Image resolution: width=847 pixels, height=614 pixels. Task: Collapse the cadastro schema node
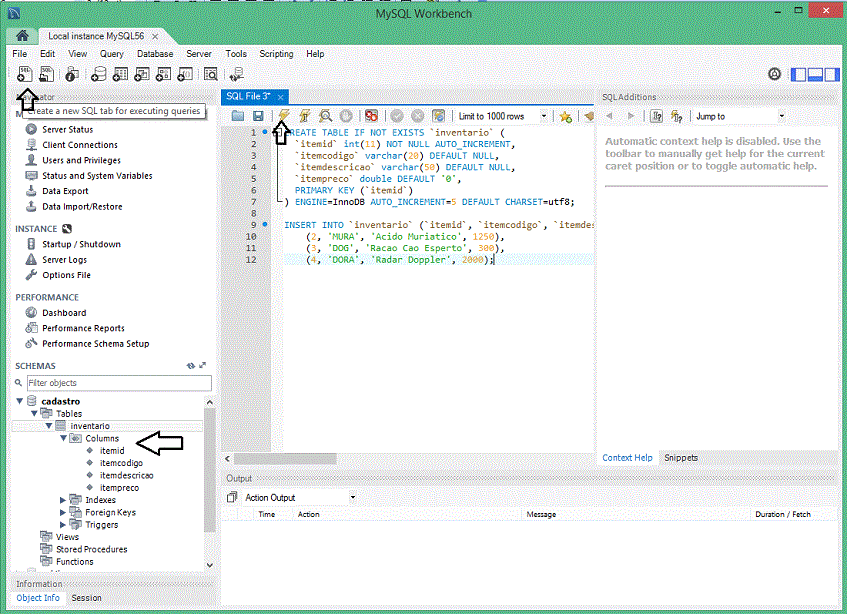(19, 401)
